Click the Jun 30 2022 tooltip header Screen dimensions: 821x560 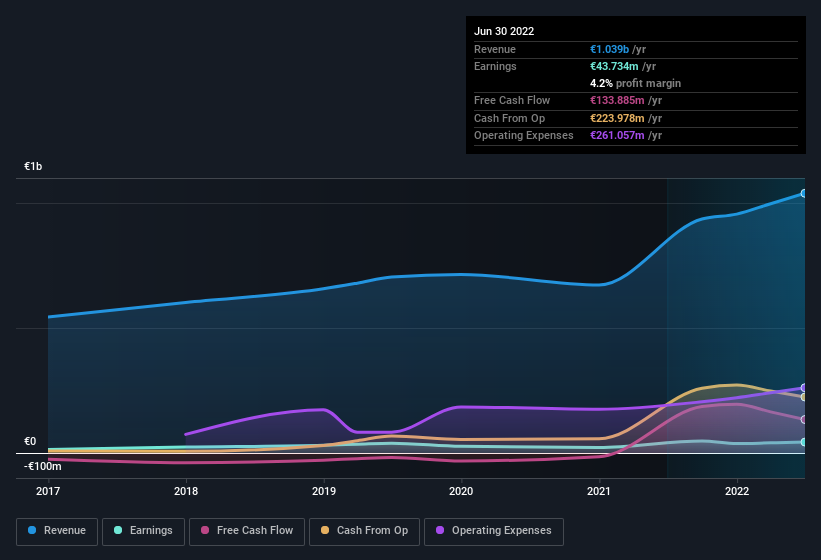(x=504, y=31)
